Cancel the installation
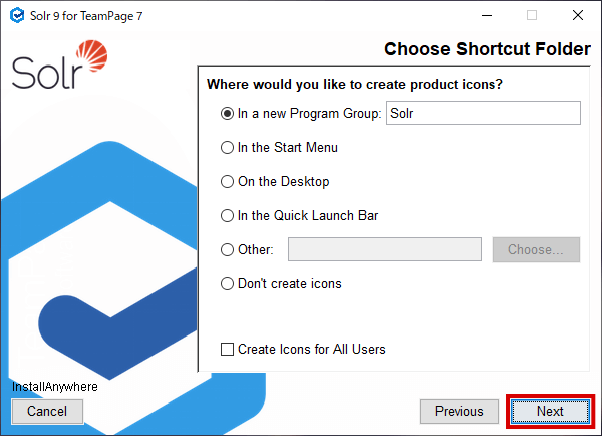 [47, 411]
